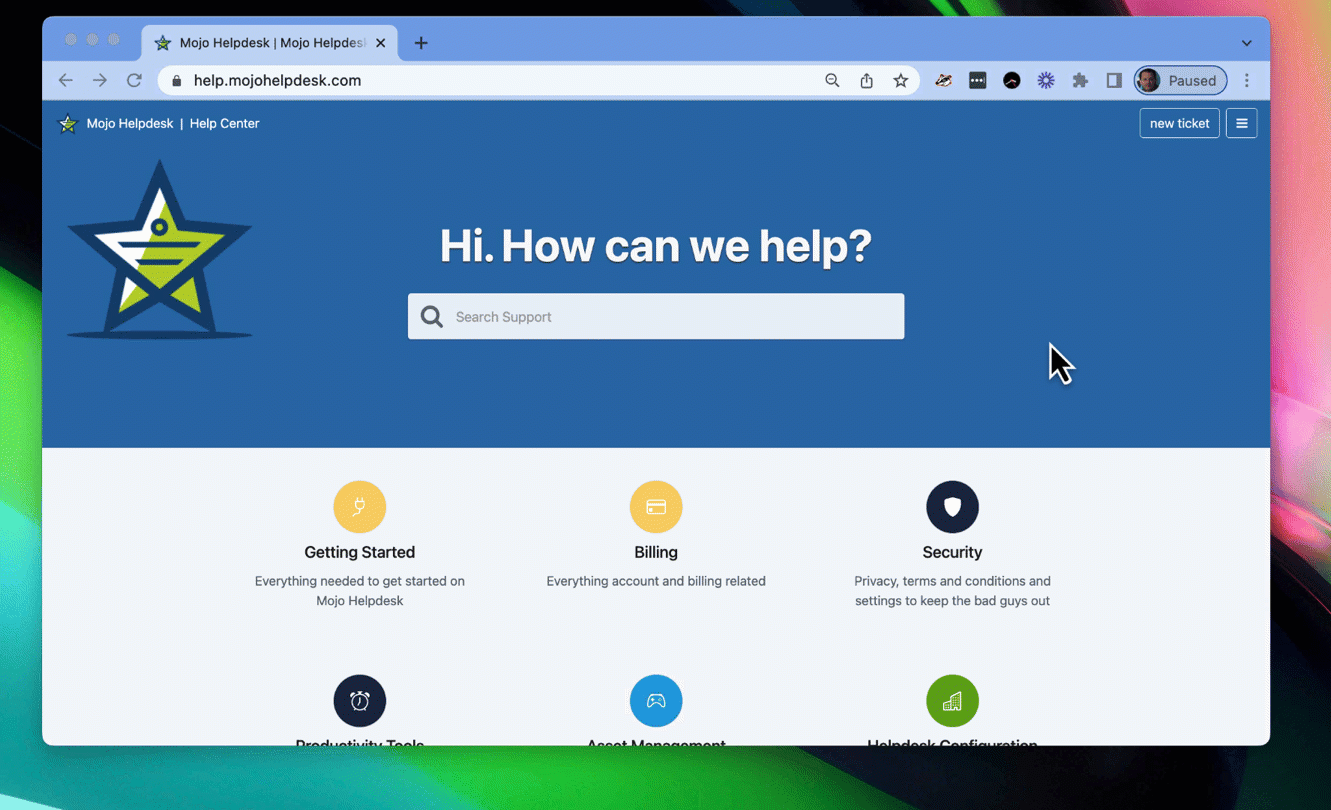Click the Search Support input field
Screen dimensions: 1331x810
(656, 316)
